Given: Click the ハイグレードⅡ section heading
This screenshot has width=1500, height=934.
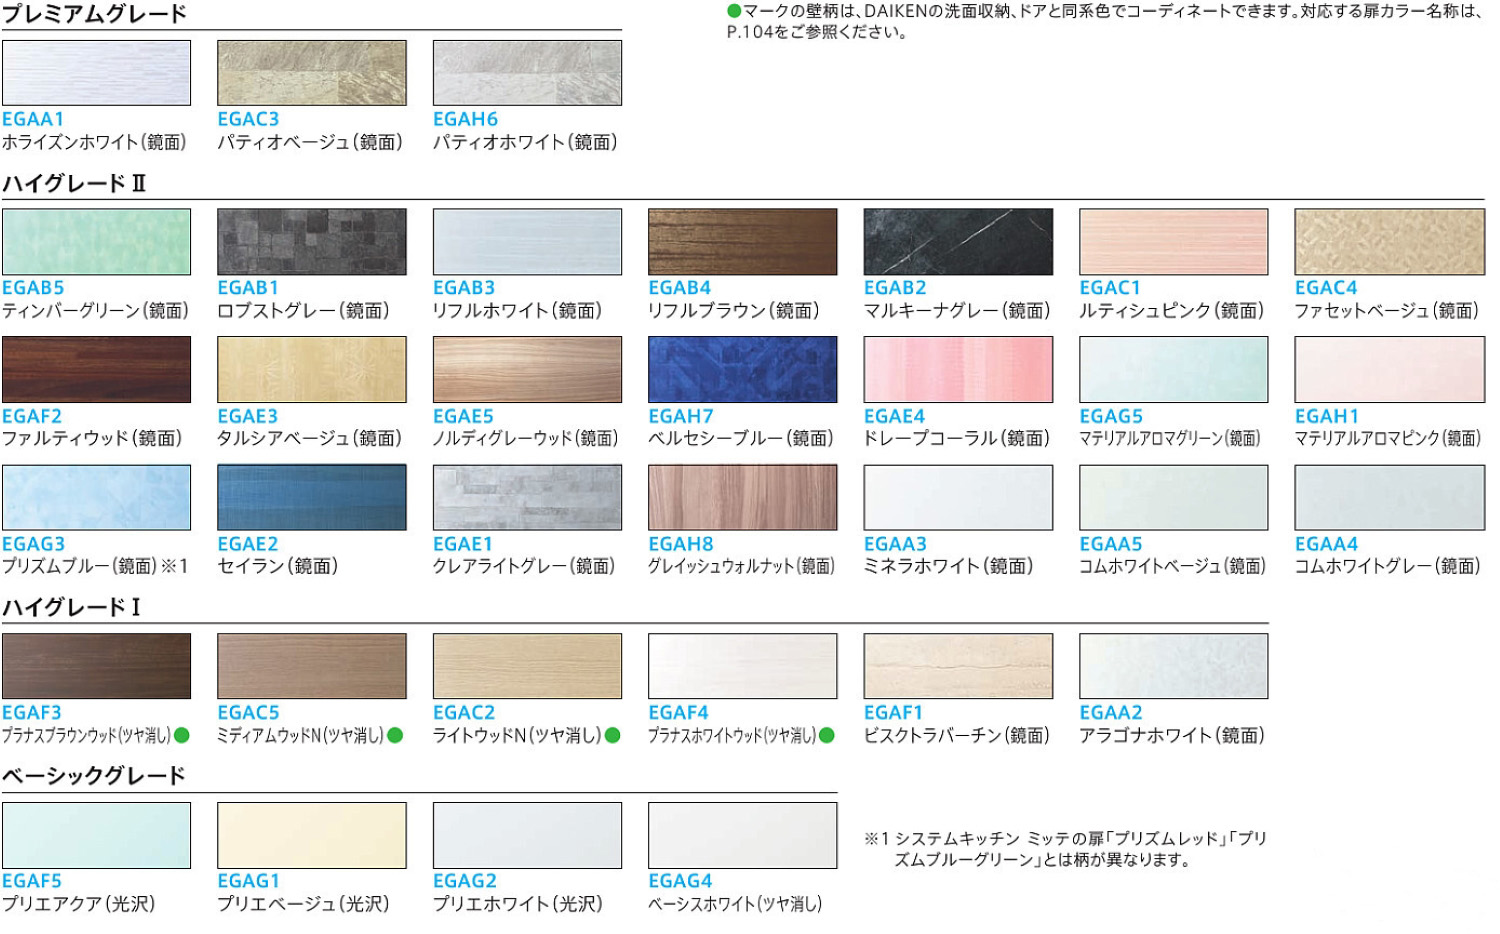Looking at the screenshot, I should tap(74, 184).
